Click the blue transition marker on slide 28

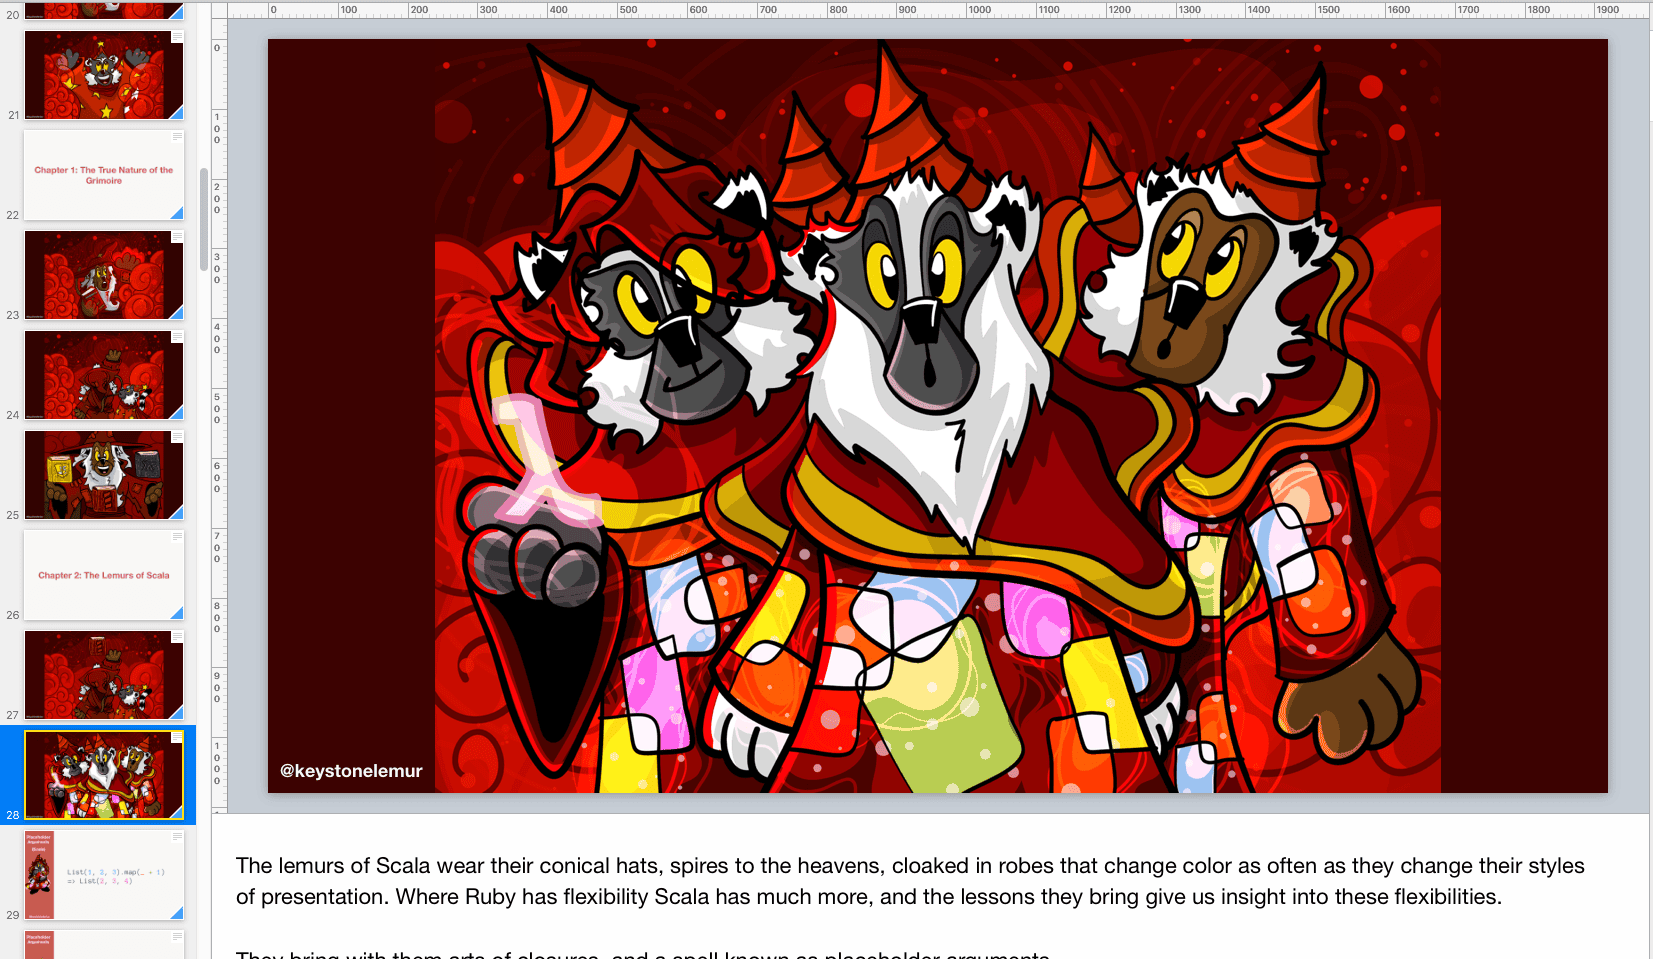click(178, 813)
